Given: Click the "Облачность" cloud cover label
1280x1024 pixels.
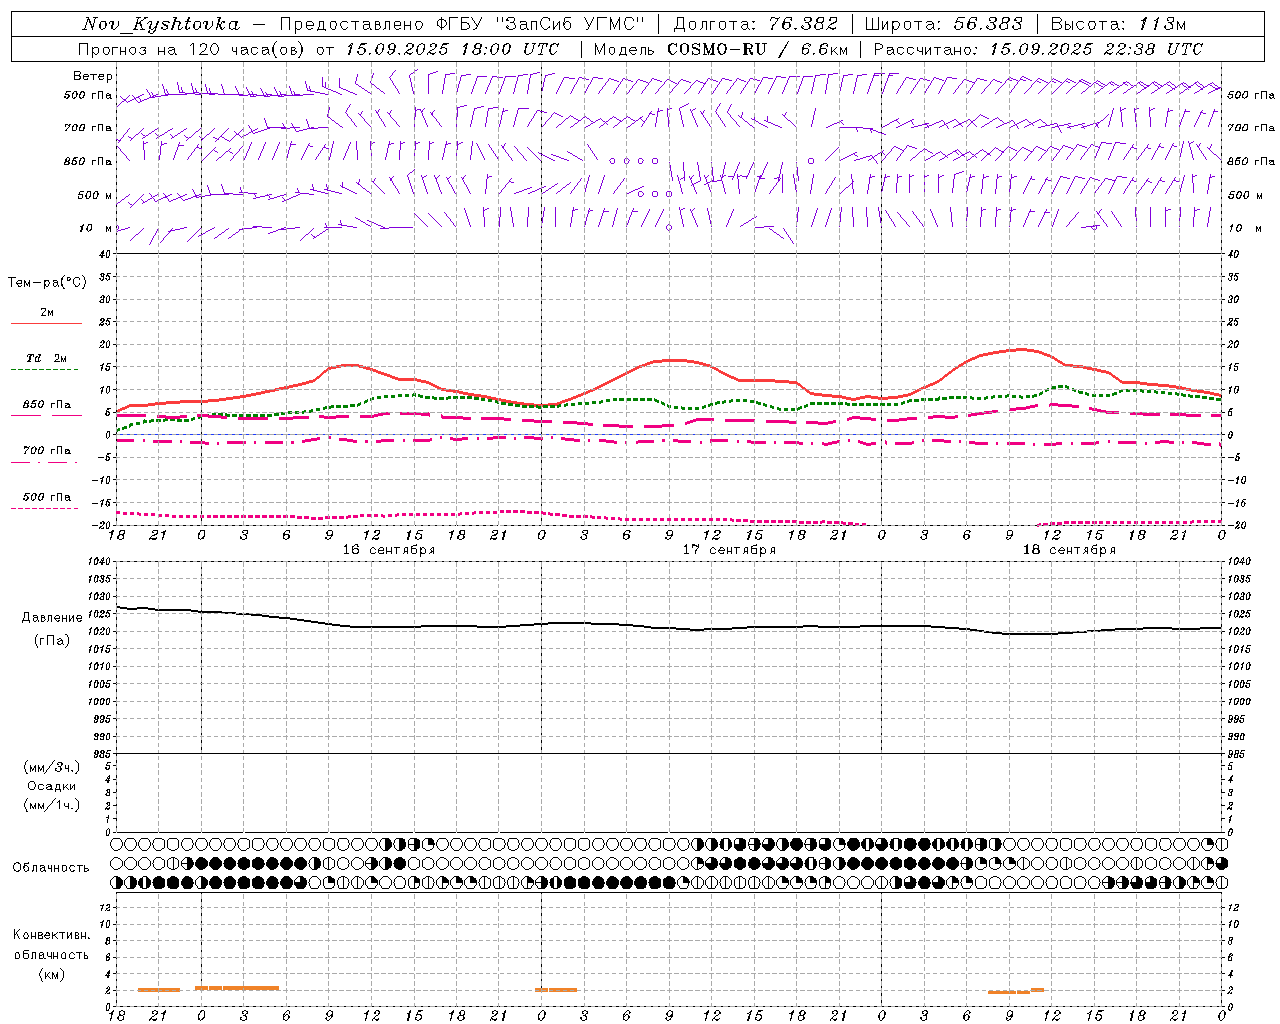Looking at the screenshot, I should tap(50, 868).
